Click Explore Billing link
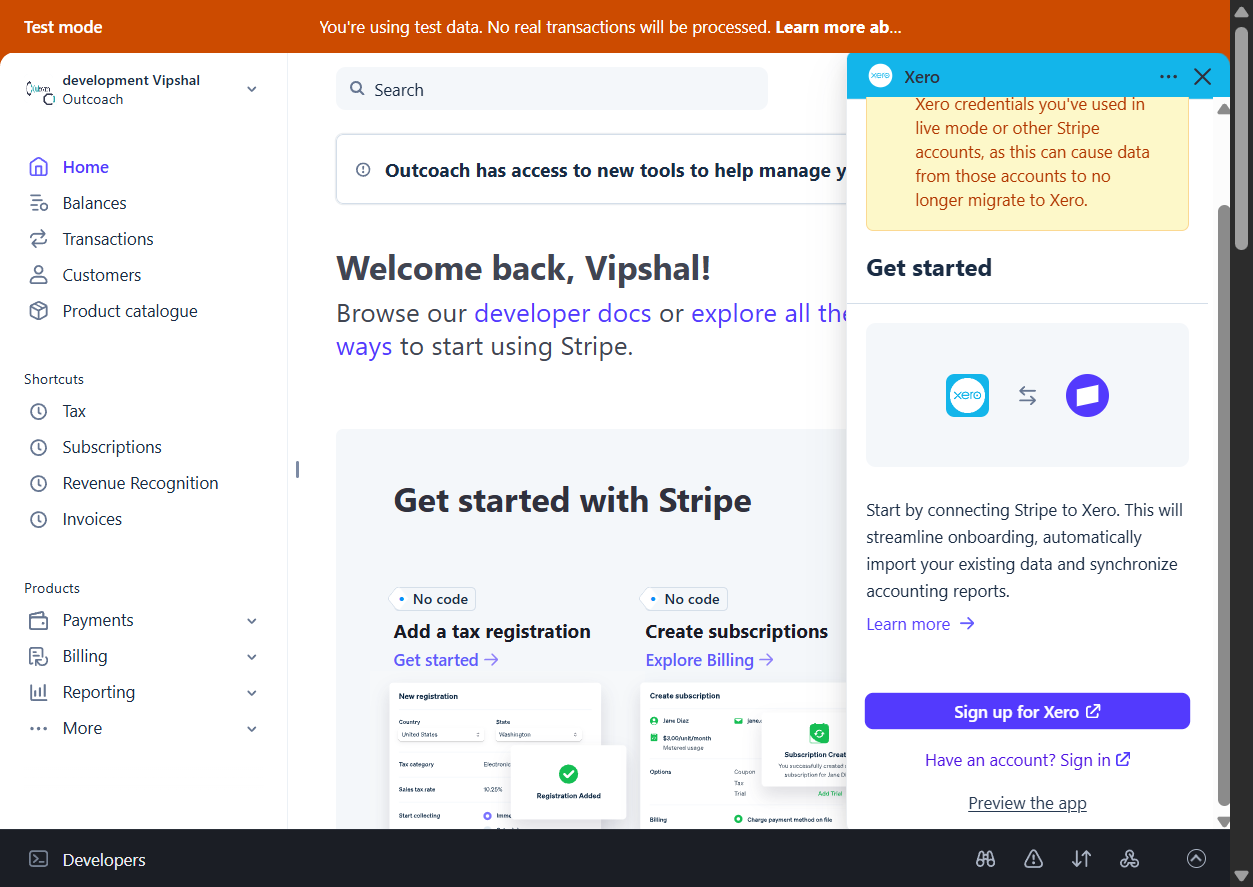This screenshot has width=1253, height=887. pyautogui.click(x=710, y=660)
